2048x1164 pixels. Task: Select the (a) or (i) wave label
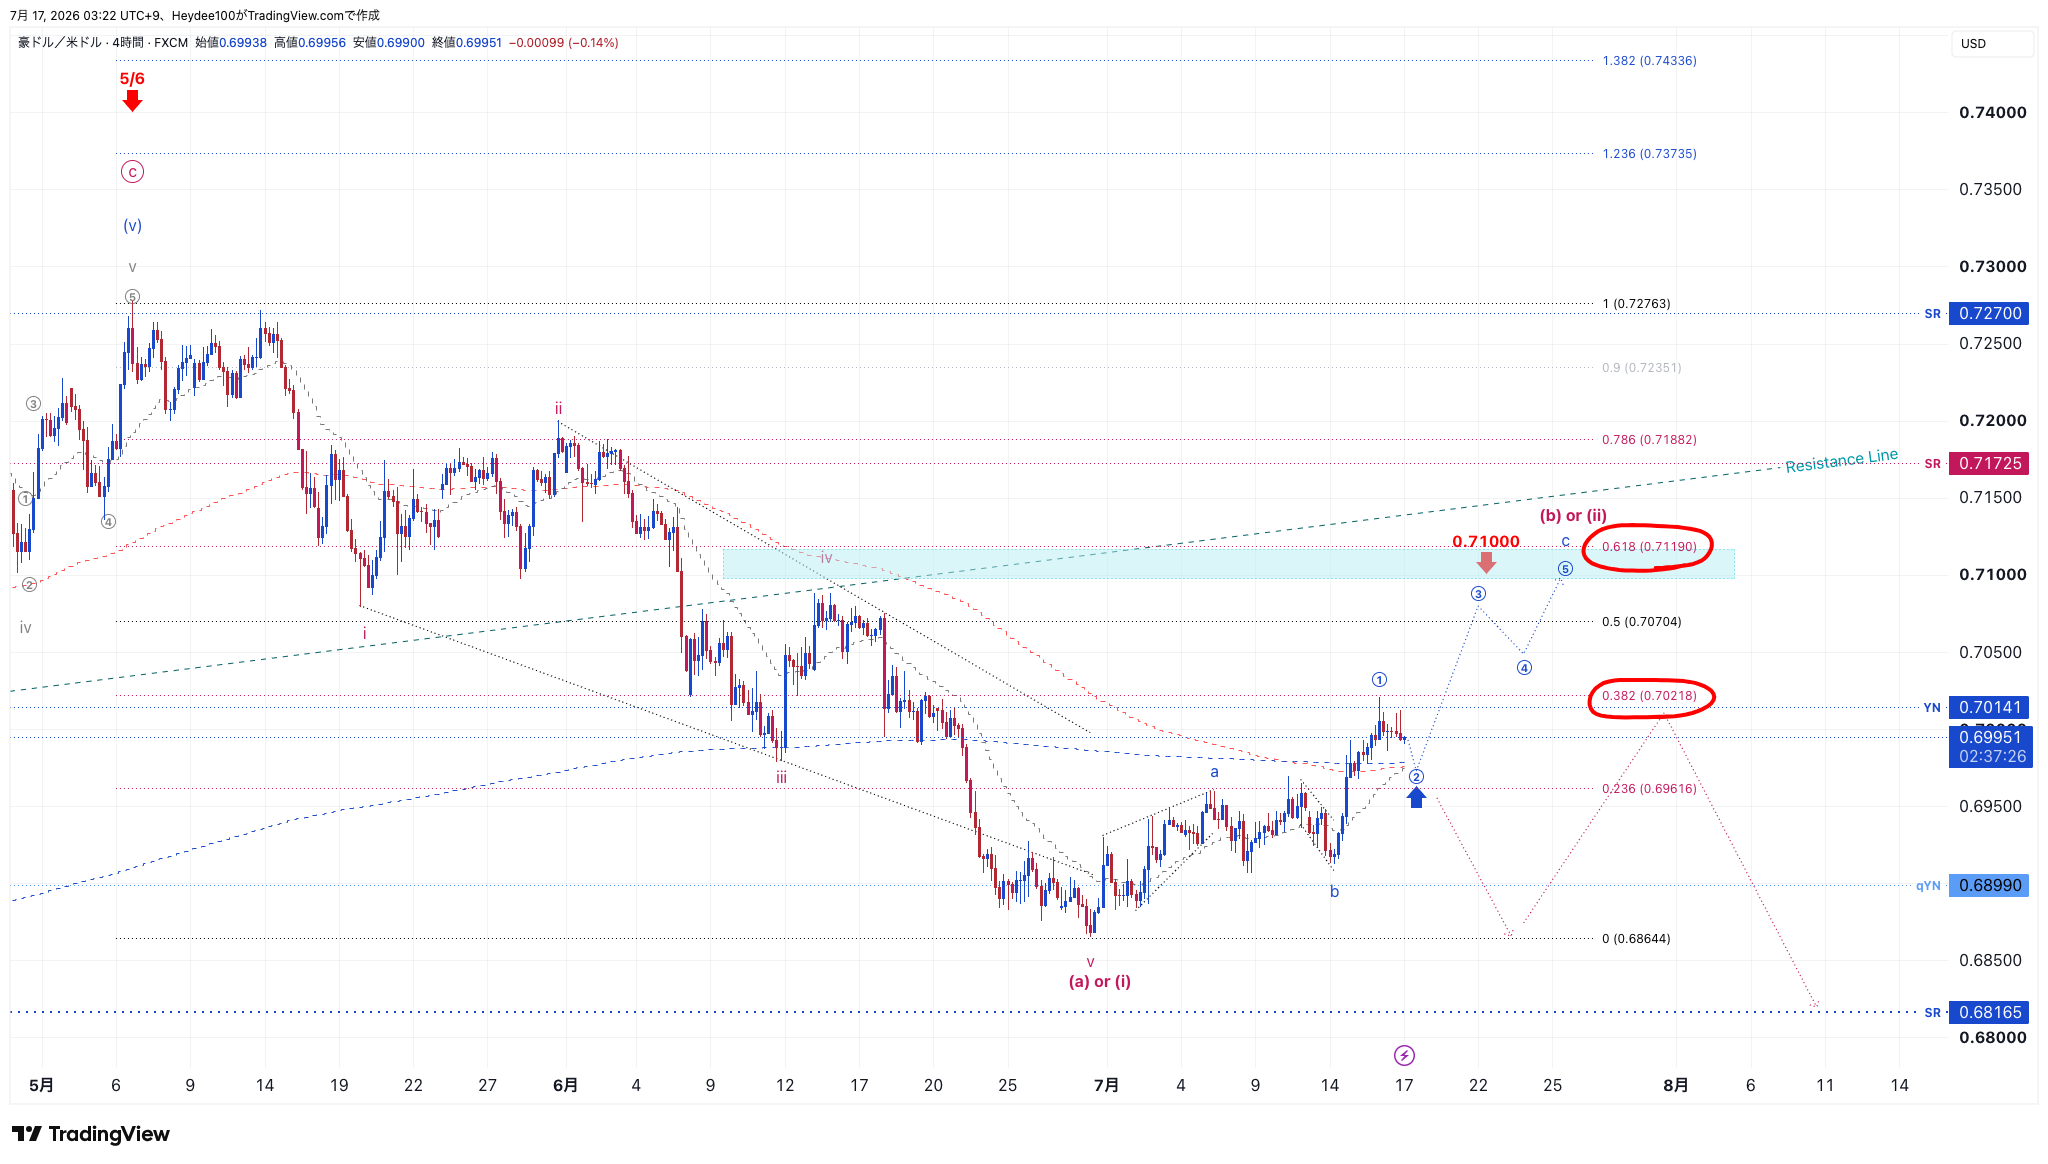[x=1100, y=981]
